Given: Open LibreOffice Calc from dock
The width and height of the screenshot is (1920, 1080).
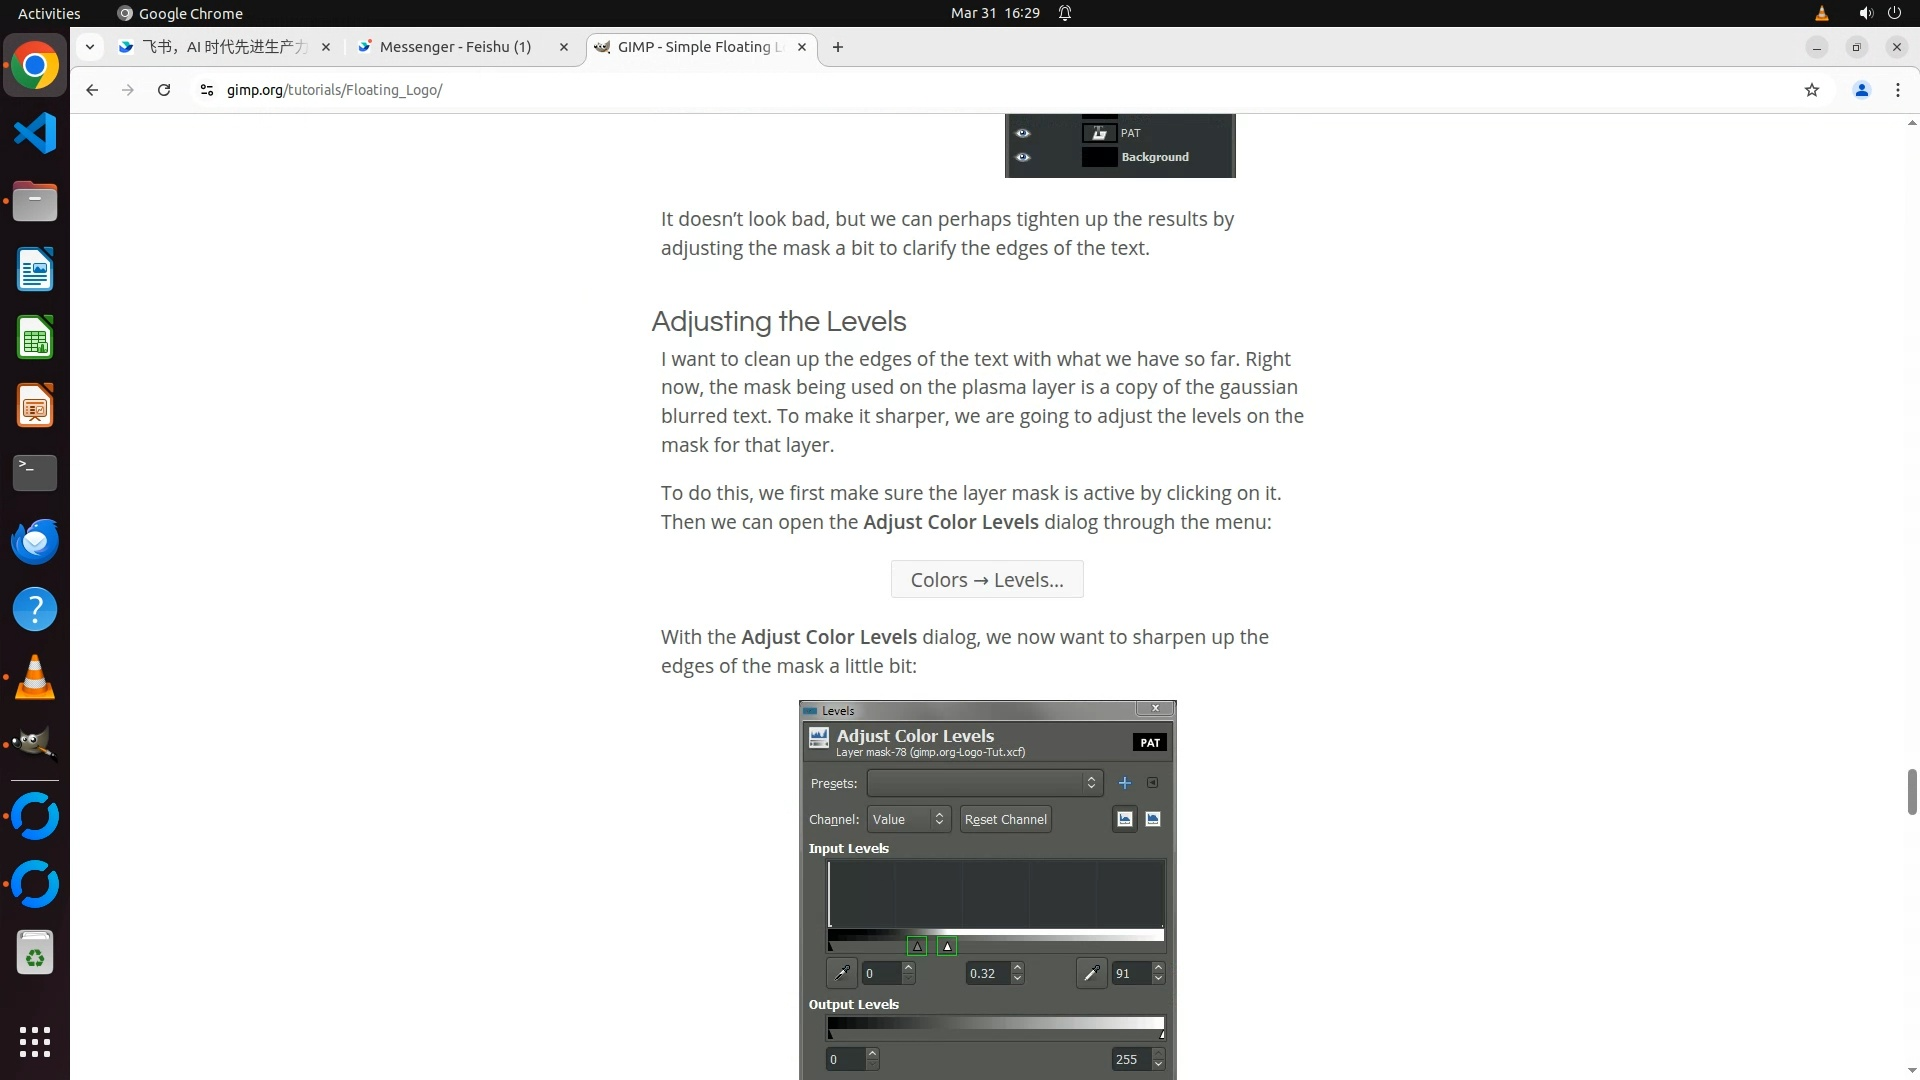Looking at the screenshot, I should tap(35, 338).
